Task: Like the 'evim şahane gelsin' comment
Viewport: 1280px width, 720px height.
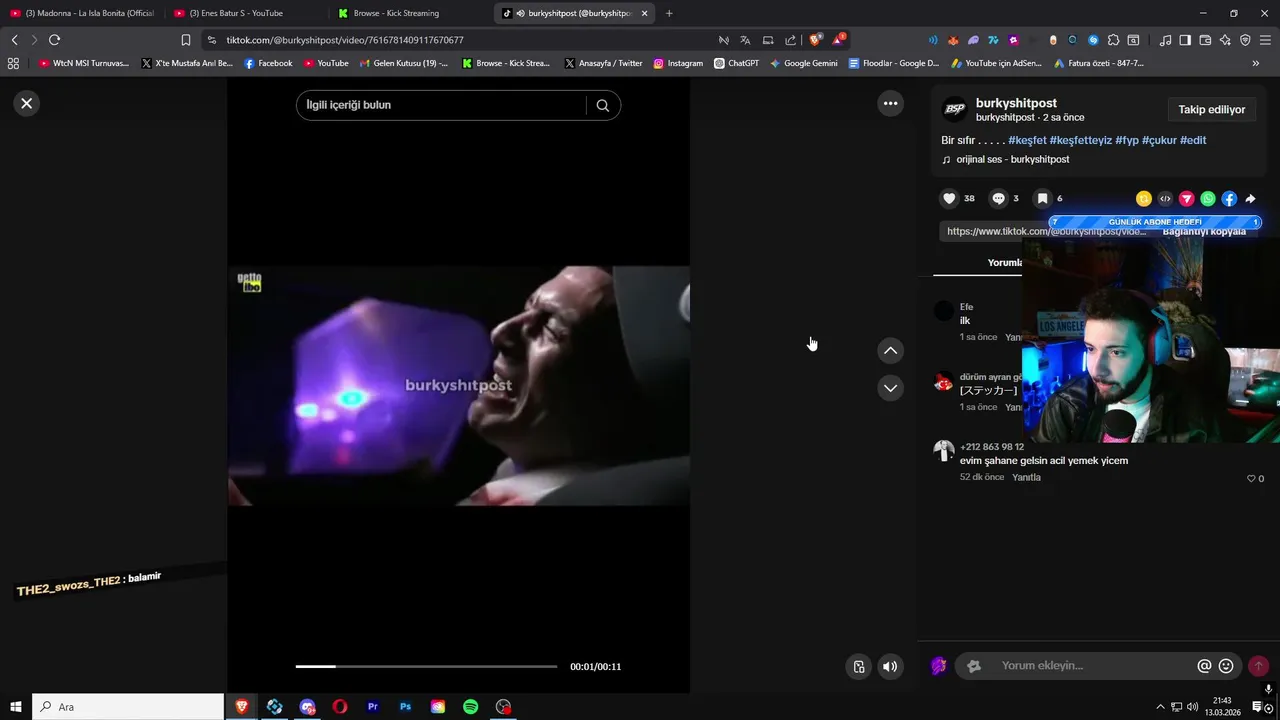Action: point(1251,479)
